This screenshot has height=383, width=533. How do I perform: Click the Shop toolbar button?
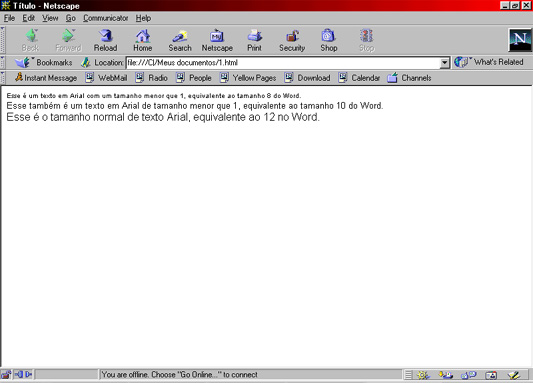[x=329, y=40]
